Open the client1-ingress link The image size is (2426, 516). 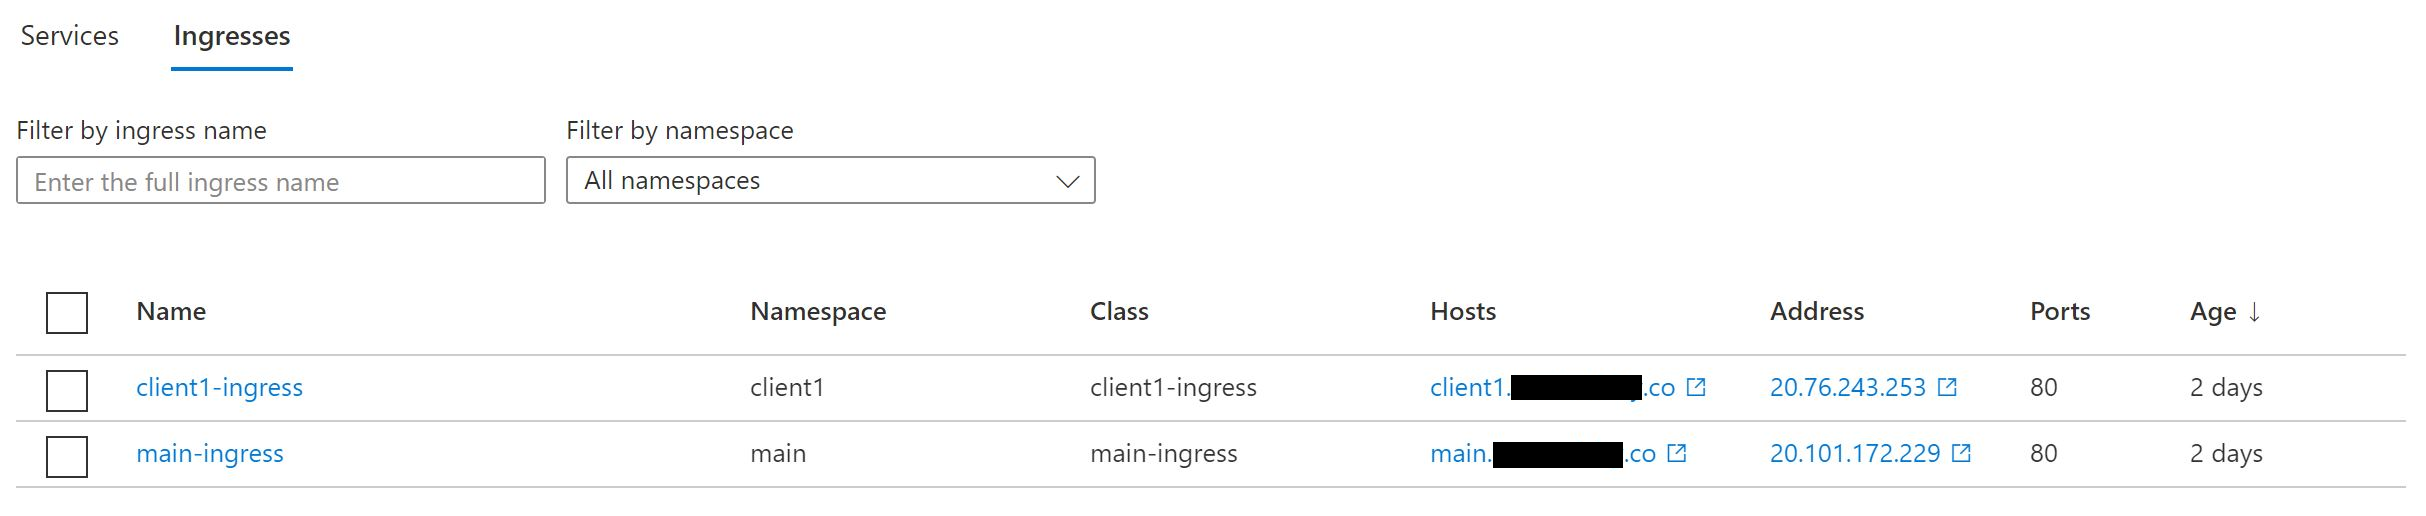click(x=219, y=387)
